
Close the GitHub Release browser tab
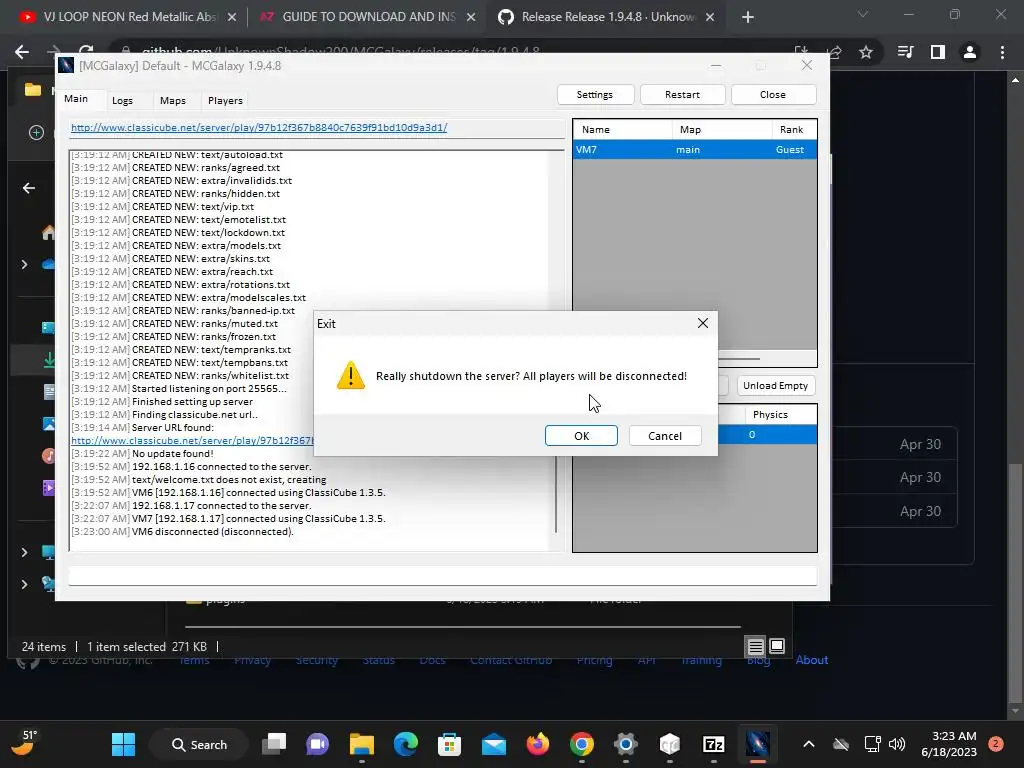click(x=711, y=18)
